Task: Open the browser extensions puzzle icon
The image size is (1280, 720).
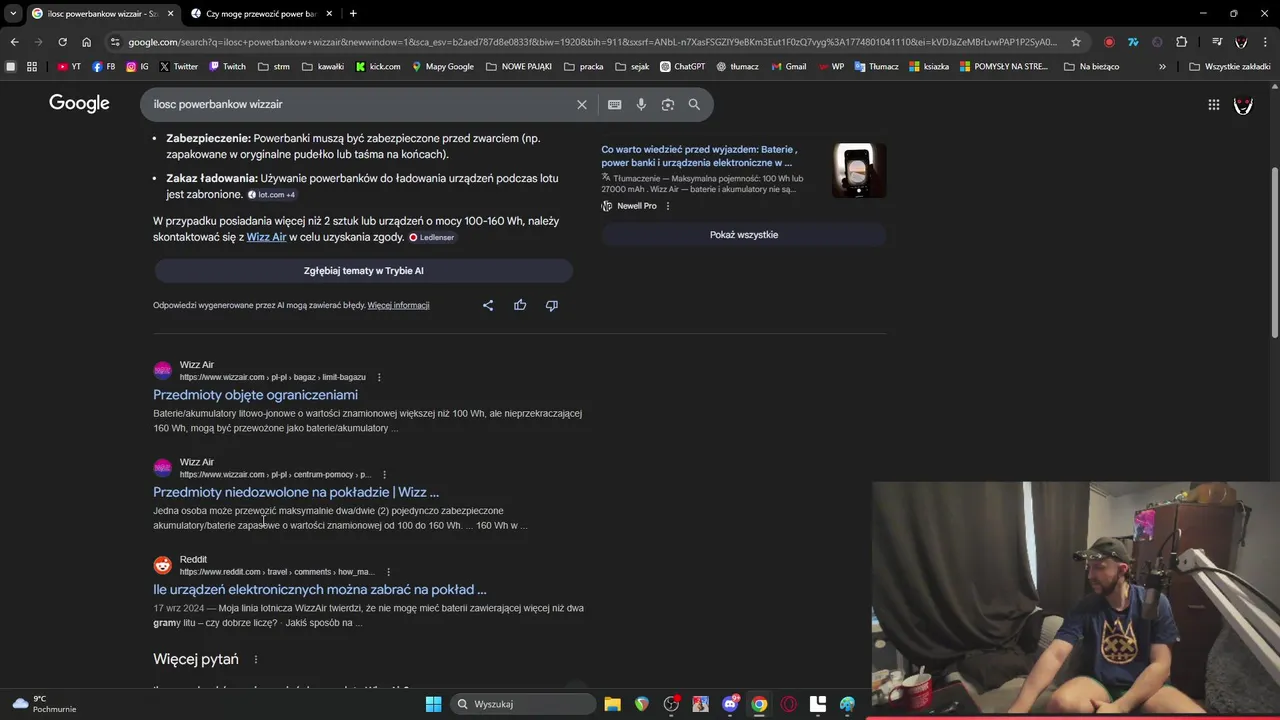Action: click(1182, 42)
